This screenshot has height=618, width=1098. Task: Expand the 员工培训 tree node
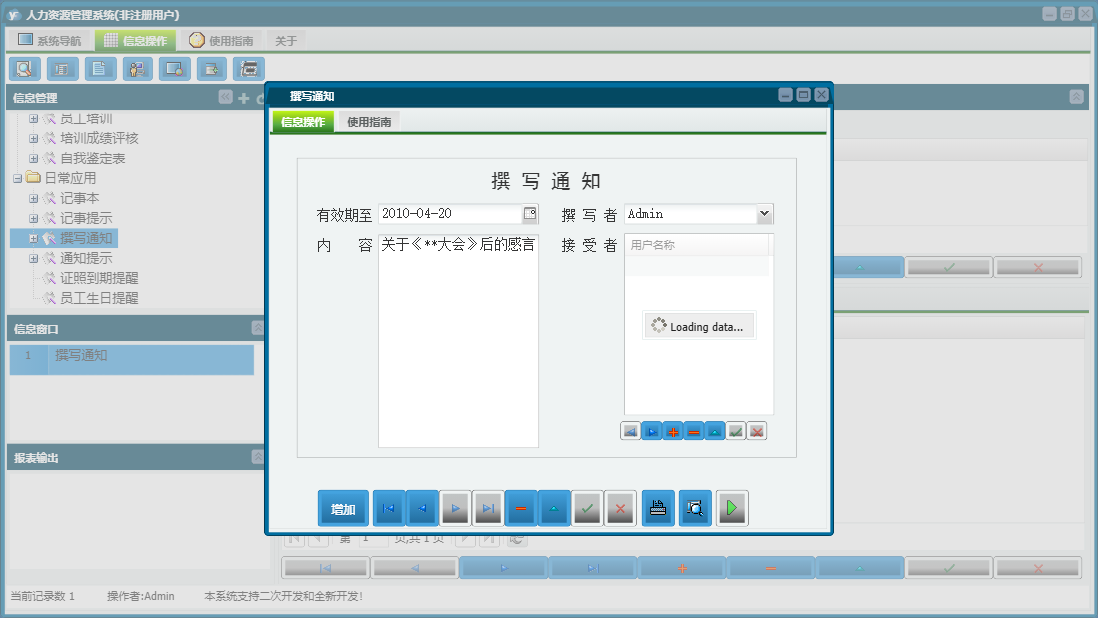(34, 119)
